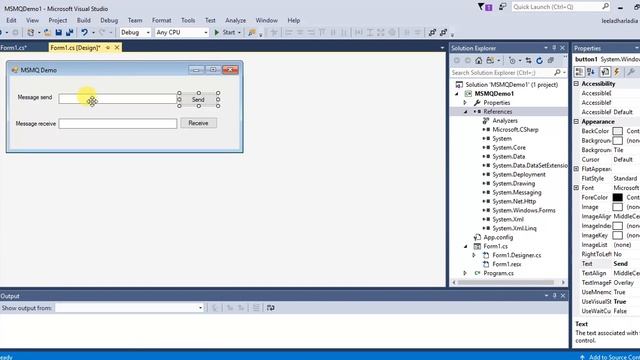Viewport: 640px width, 360px height.
Task: Open the Undo history dropdown arrow
Action: 93,32
